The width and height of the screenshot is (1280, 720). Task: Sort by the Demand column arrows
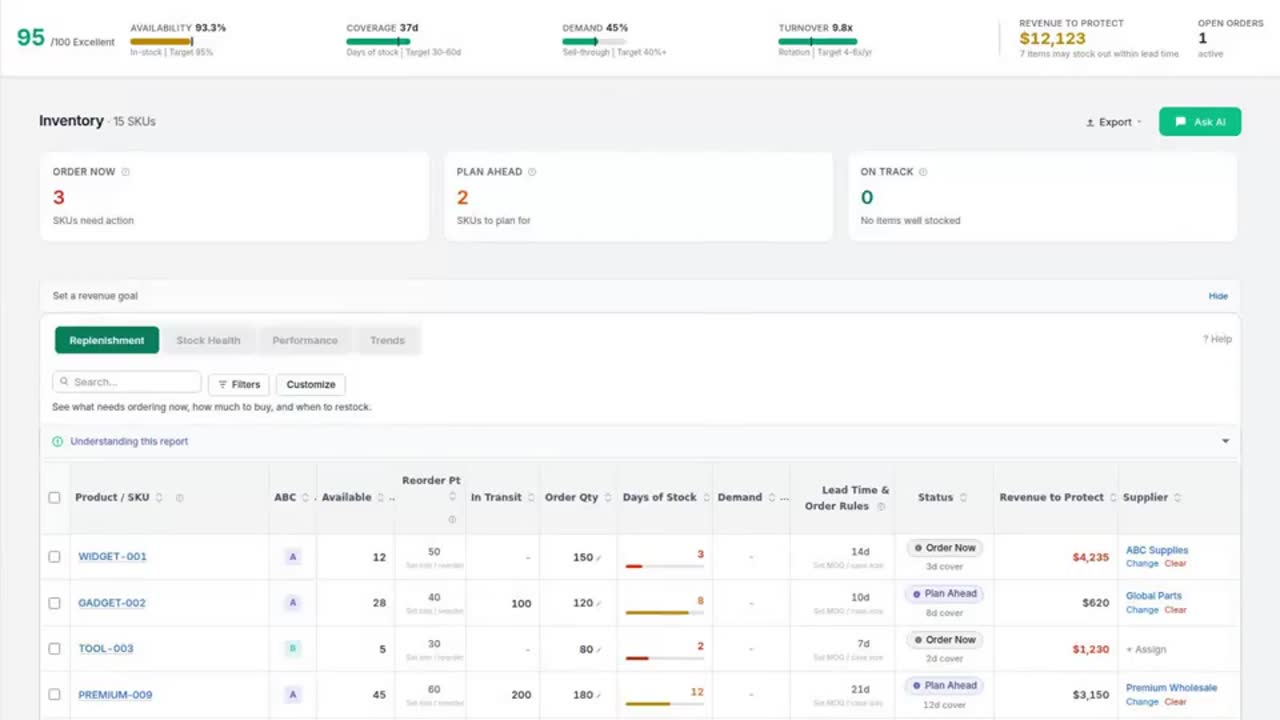click(x=771, y=498)
